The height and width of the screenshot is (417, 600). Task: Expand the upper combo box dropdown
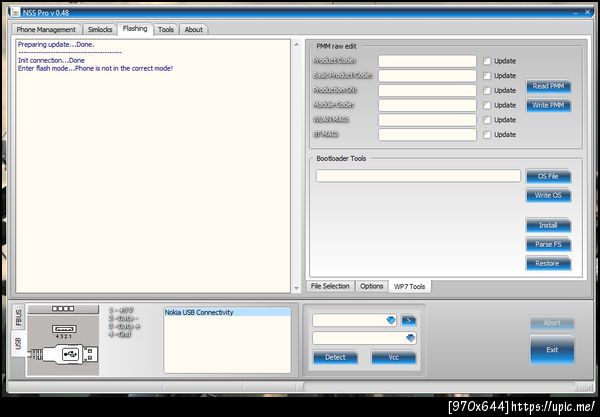pos(391,320)
